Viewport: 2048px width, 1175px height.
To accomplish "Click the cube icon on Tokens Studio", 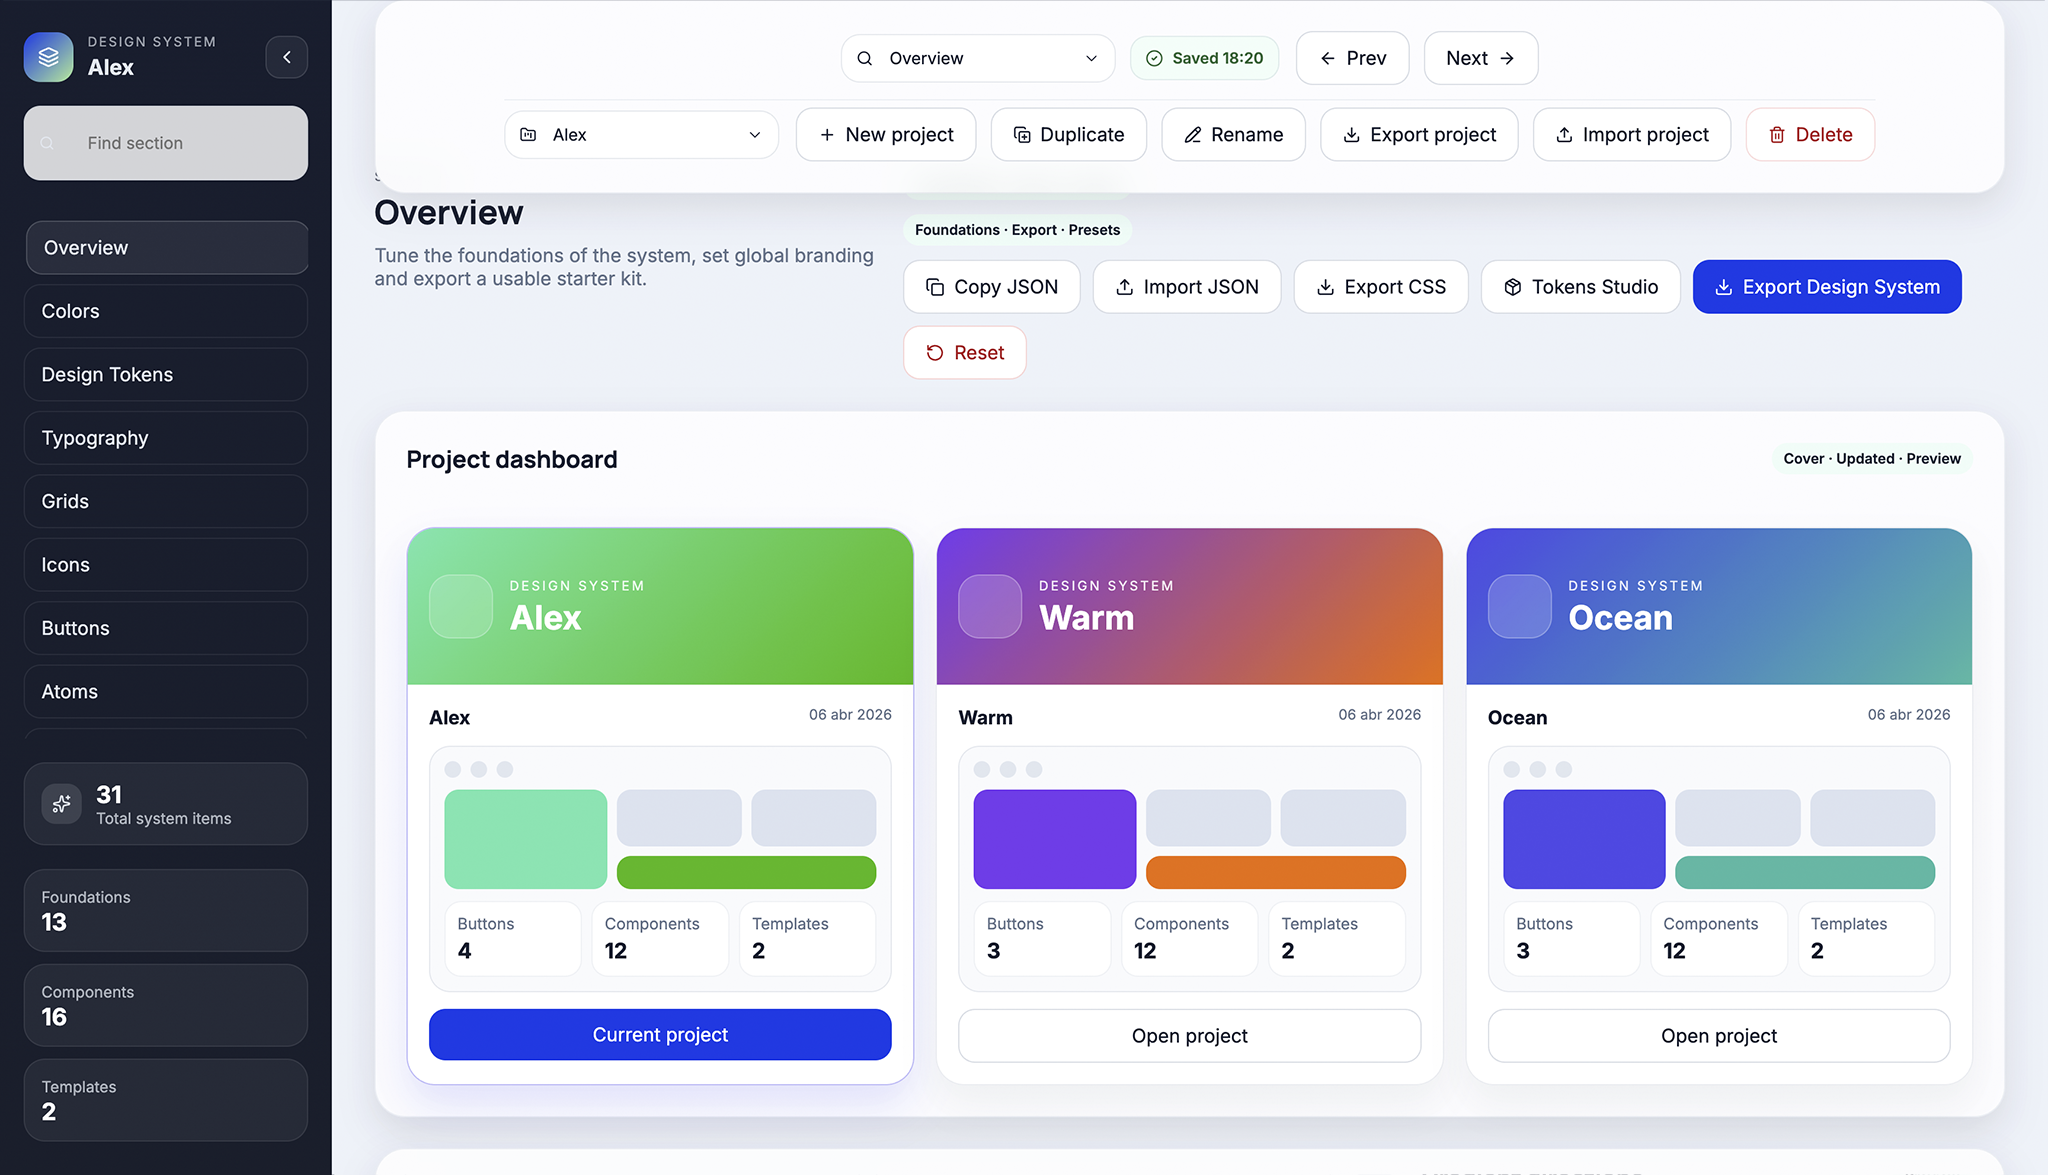I will 1512,287.
